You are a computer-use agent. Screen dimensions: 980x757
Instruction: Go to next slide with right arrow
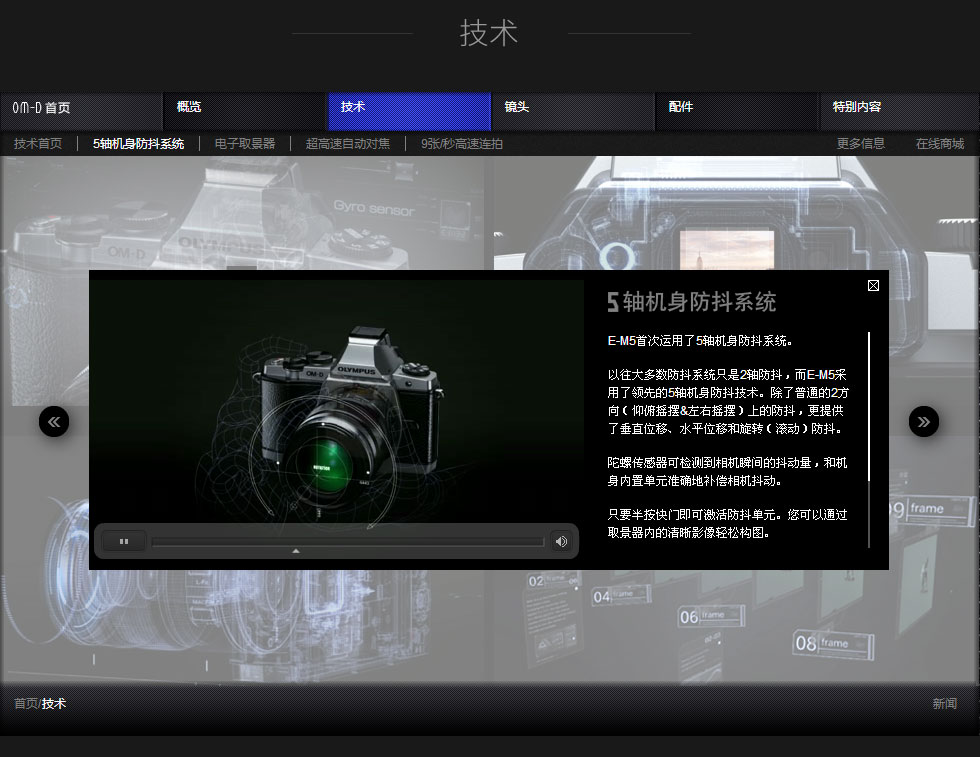pos(923,422)
